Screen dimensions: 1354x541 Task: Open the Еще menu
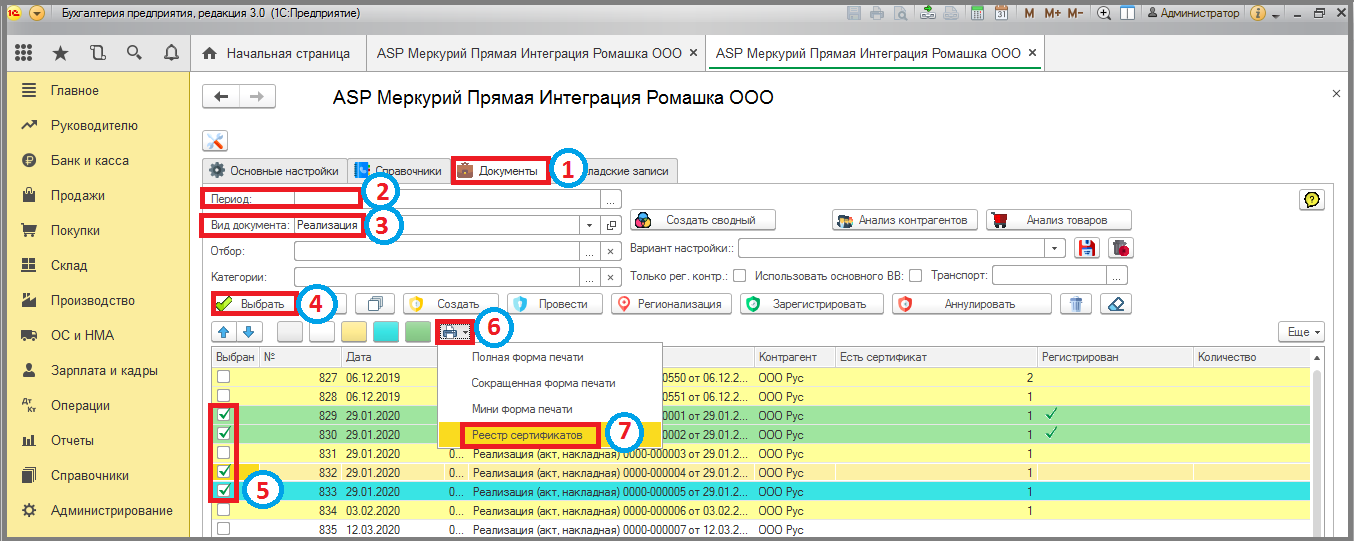pos(1301,331)
